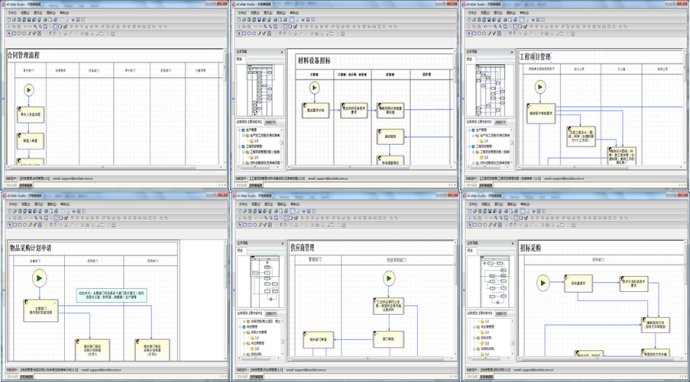The image size is (690, 382).
Task: Click the 招标采购 diagram title
Action: [531, 248]
